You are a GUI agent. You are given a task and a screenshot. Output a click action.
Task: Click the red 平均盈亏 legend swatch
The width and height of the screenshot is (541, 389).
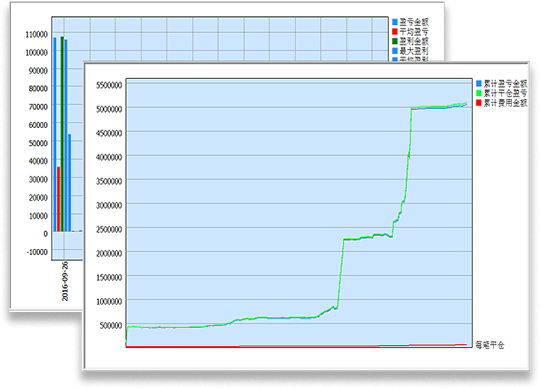pos(395,32)
